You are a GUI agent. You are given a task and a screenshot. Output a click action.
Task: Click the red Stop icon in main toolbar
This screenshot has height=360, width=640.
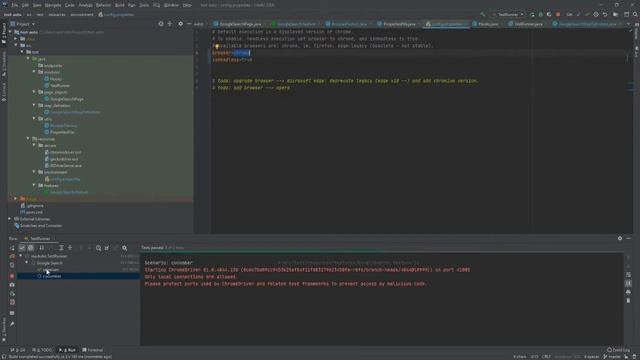(558, 15)
